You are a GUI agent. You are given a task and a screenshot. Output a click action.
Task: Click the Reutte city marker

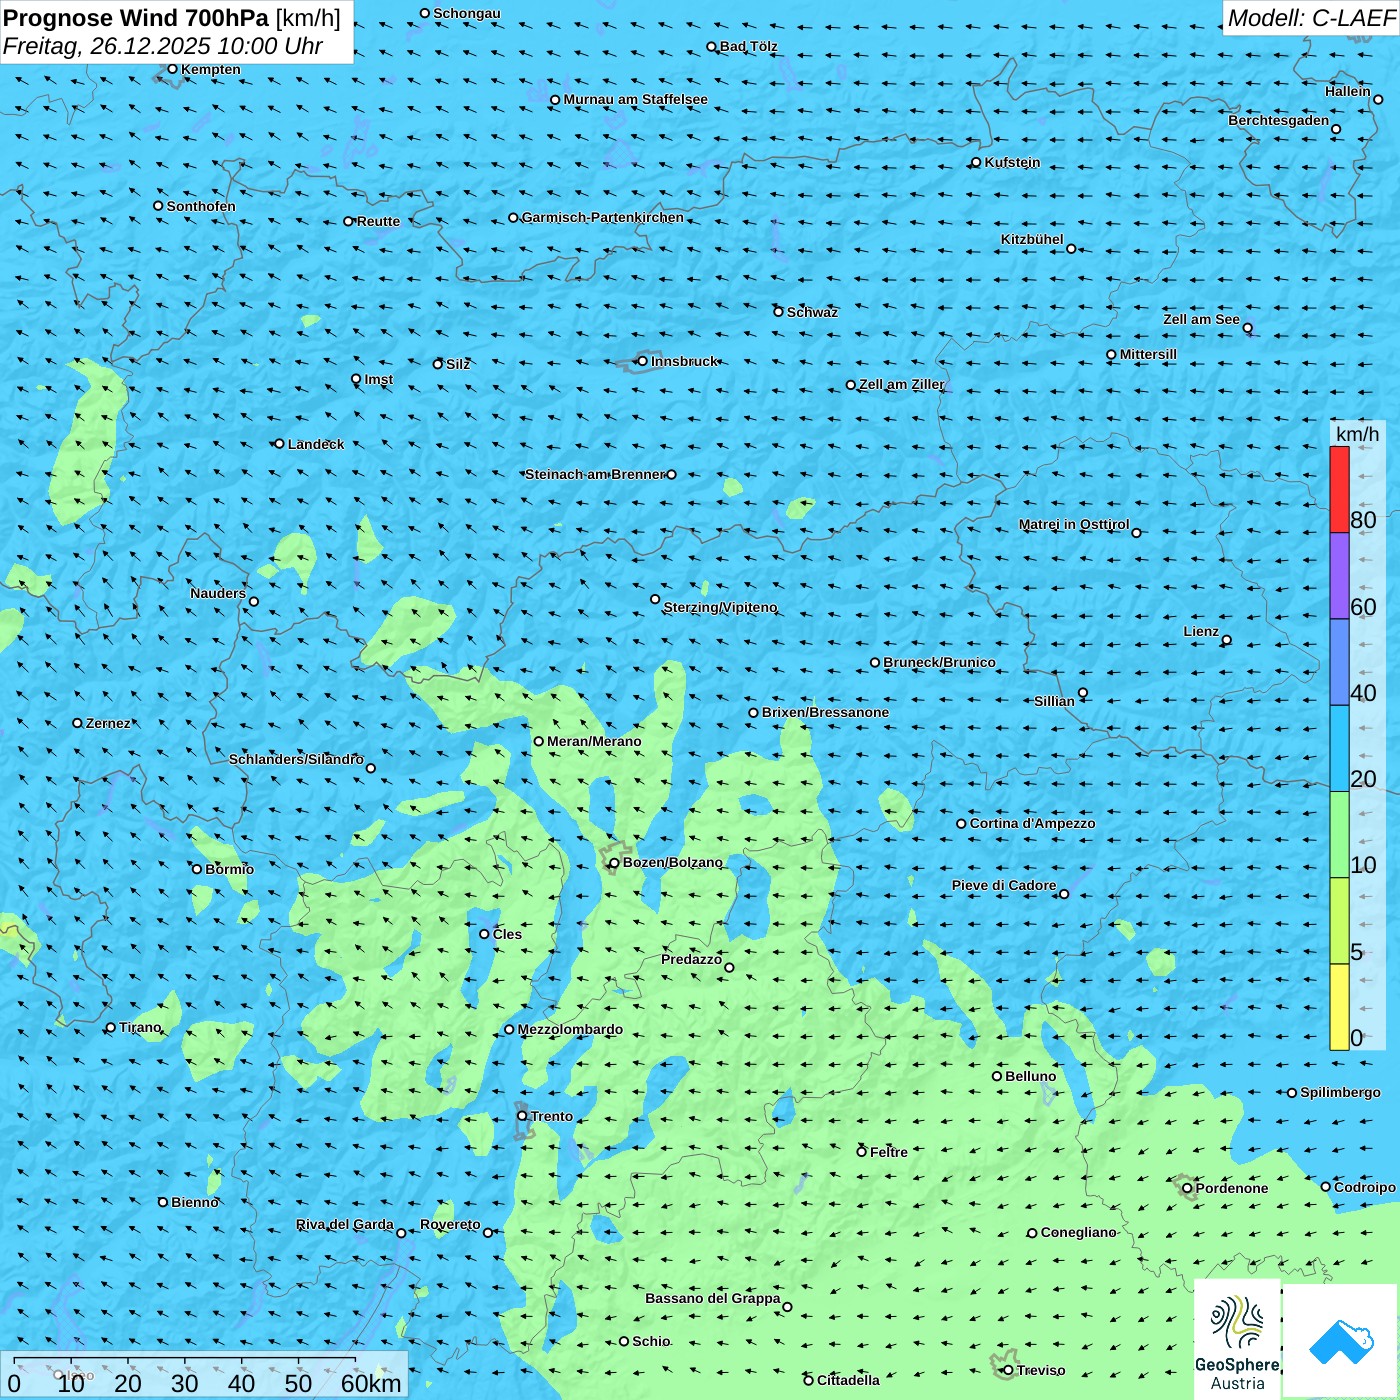click(348, 221)
